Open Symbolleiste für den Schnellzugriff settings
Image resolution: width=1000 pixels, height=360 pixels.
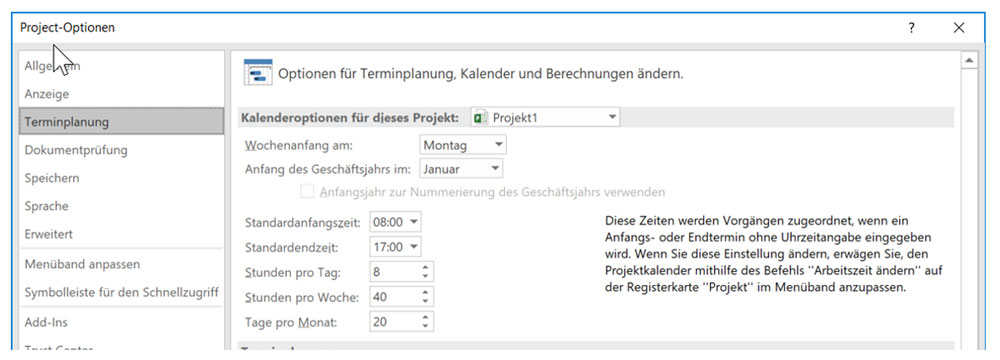(x=121, y=292)
